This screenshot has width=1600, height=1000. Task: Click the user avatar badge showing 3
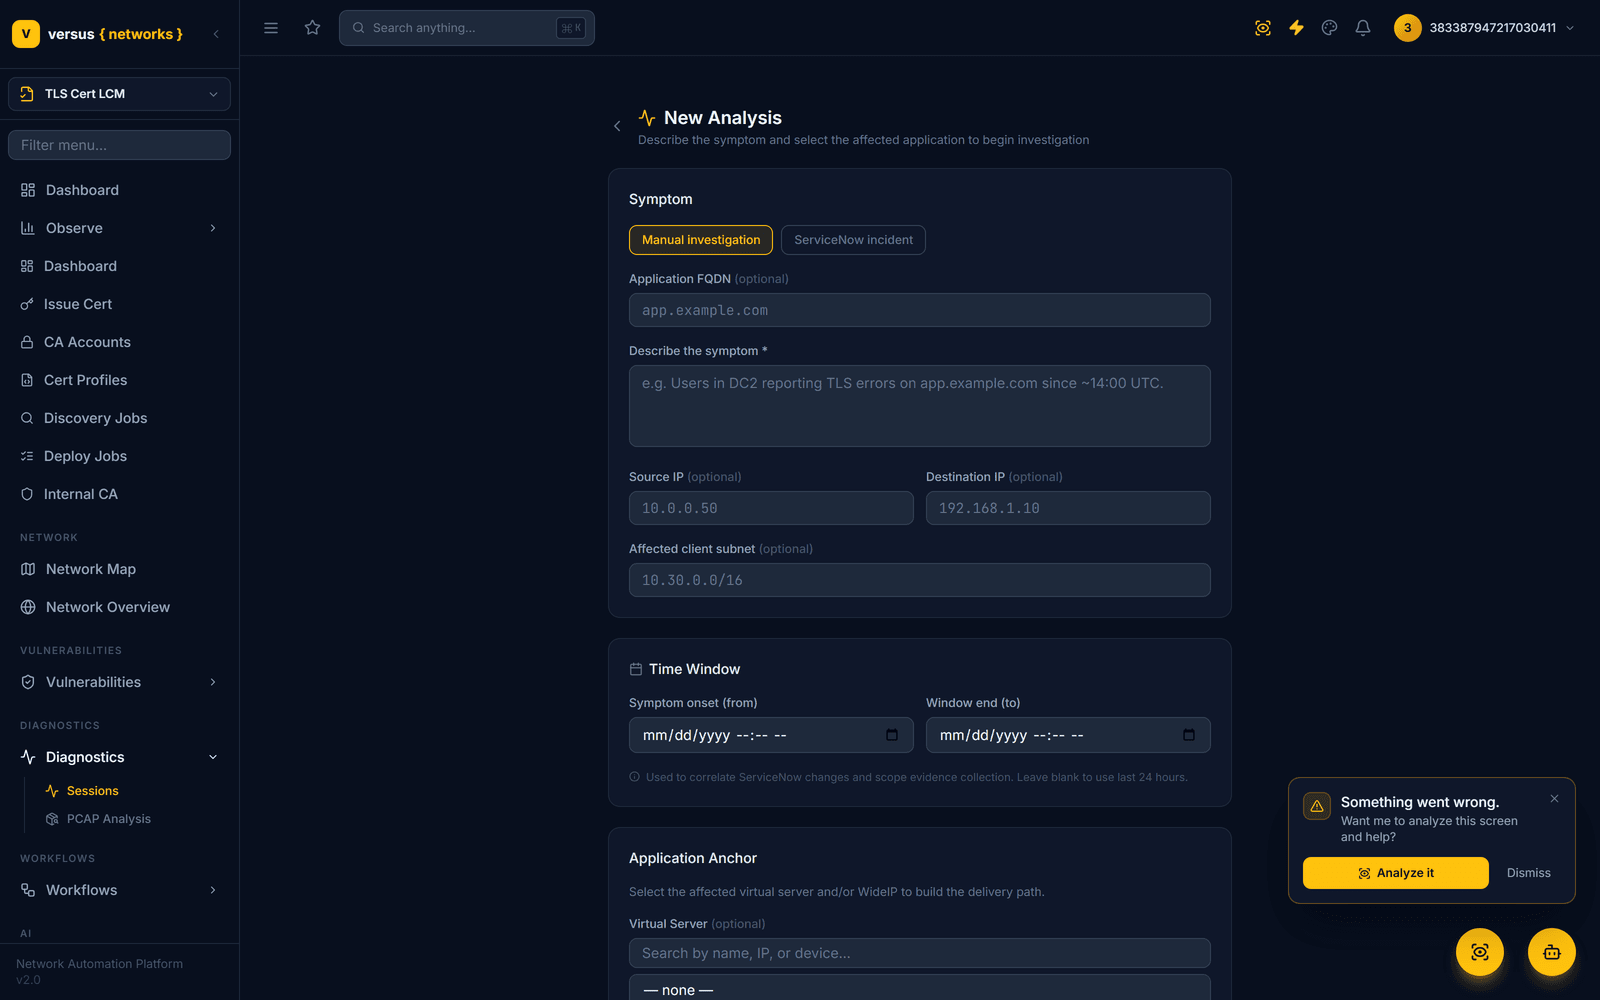(x=1407, y=28)
